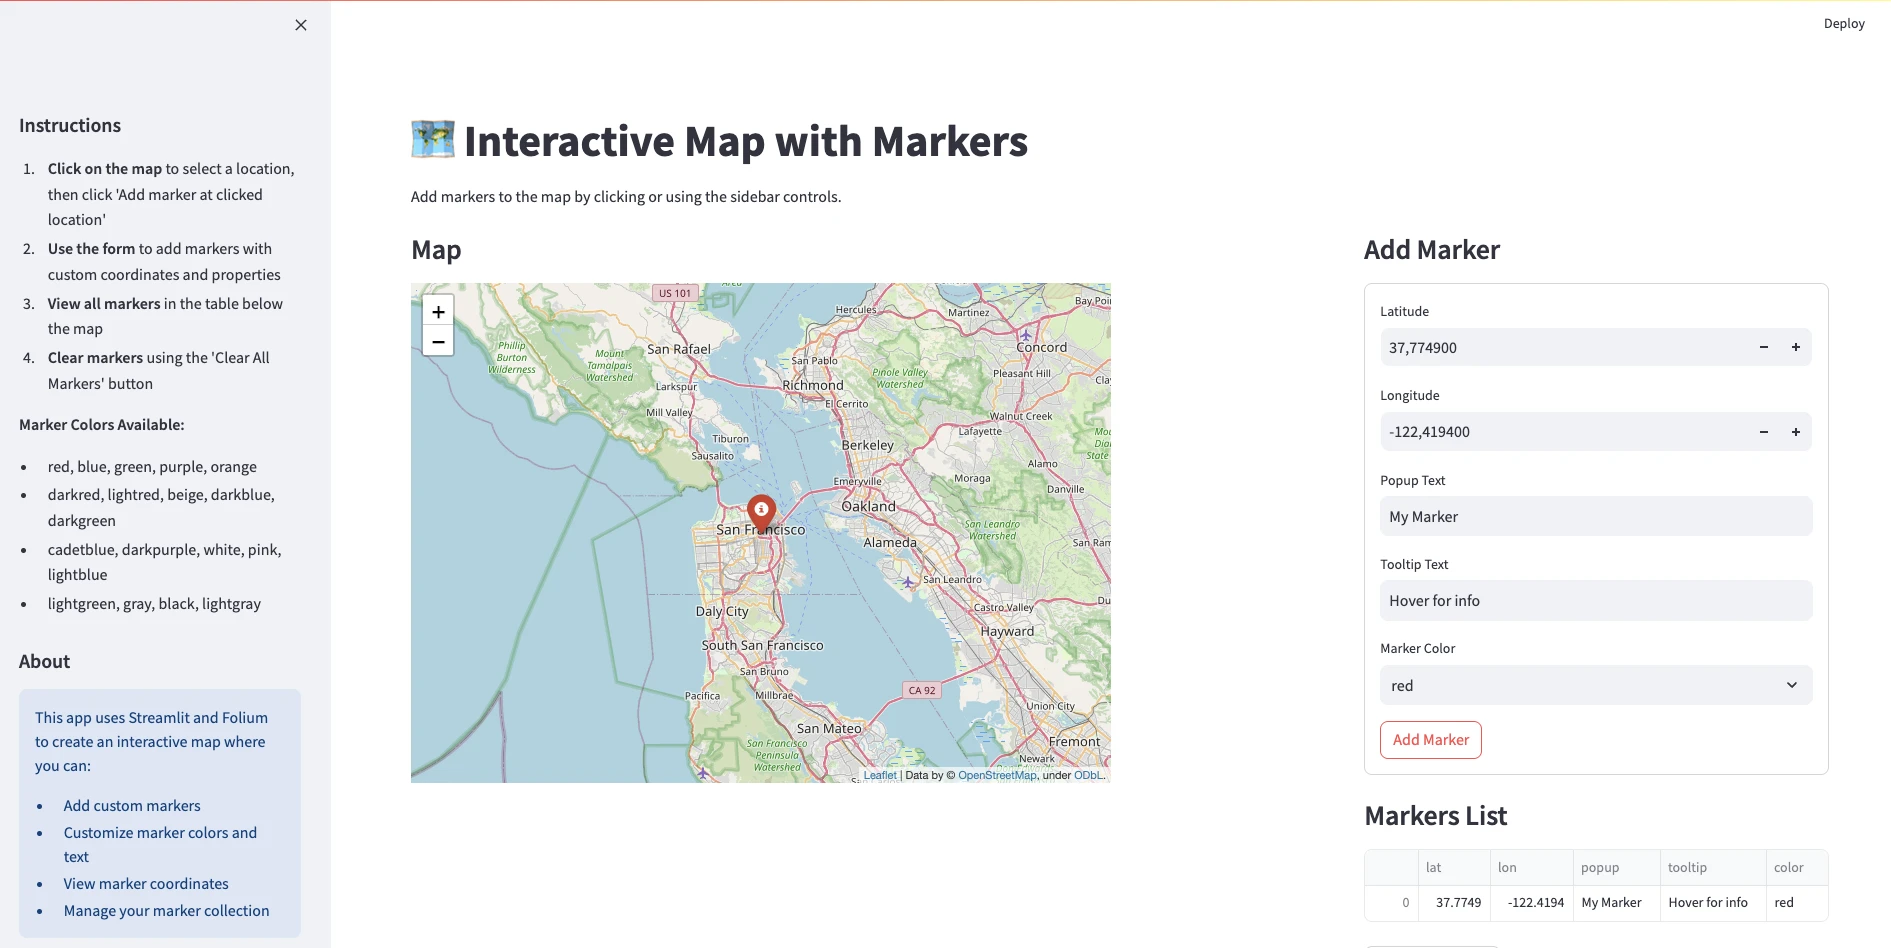Click into the Tooltip Text field
The width and height of the screenshot is (1891, 948).
click(1595, 601)
